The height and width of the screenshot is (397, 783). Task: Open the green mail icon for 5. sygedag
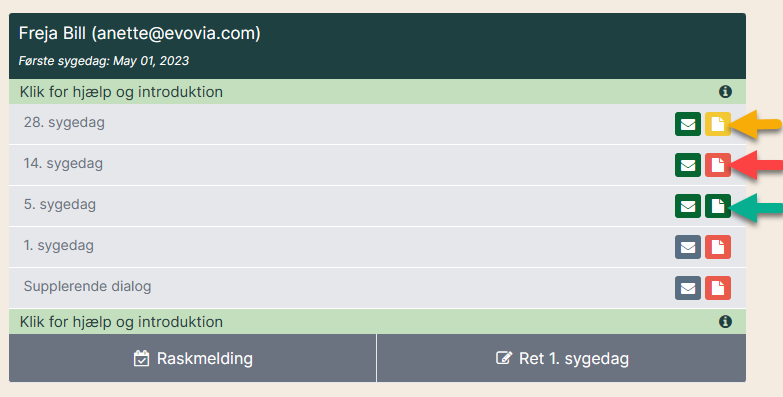coord(688,206)
